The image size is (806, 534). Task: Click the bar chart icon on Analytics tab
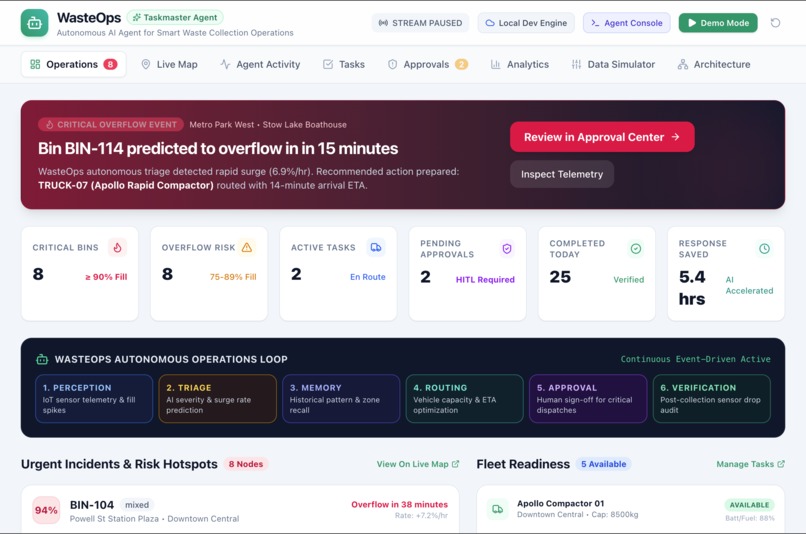point(496,64)
